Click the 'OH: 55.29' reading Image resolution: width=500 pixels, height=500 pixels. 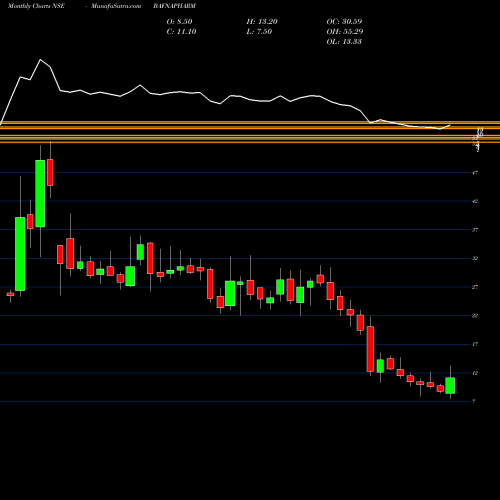pos(345,31)
